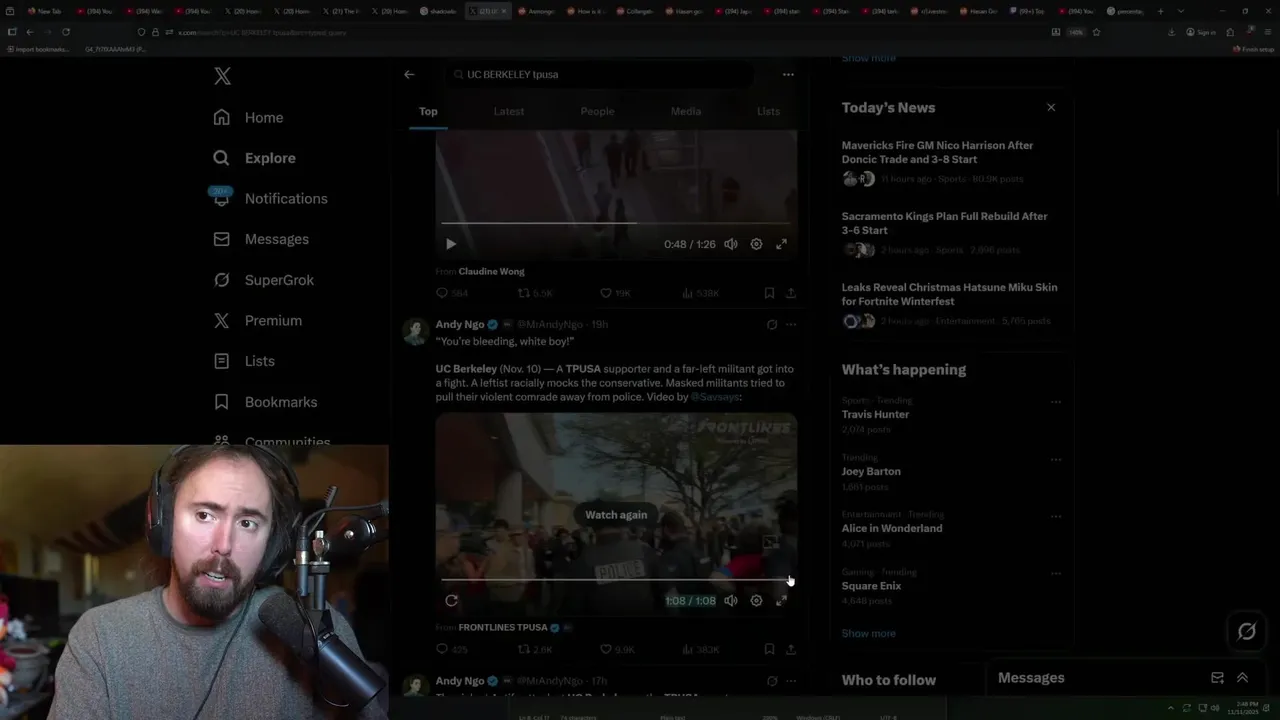Repost the post with 2.6K reposts
The width and height of the screenshot is (1280, 720).
pos(534,649)
